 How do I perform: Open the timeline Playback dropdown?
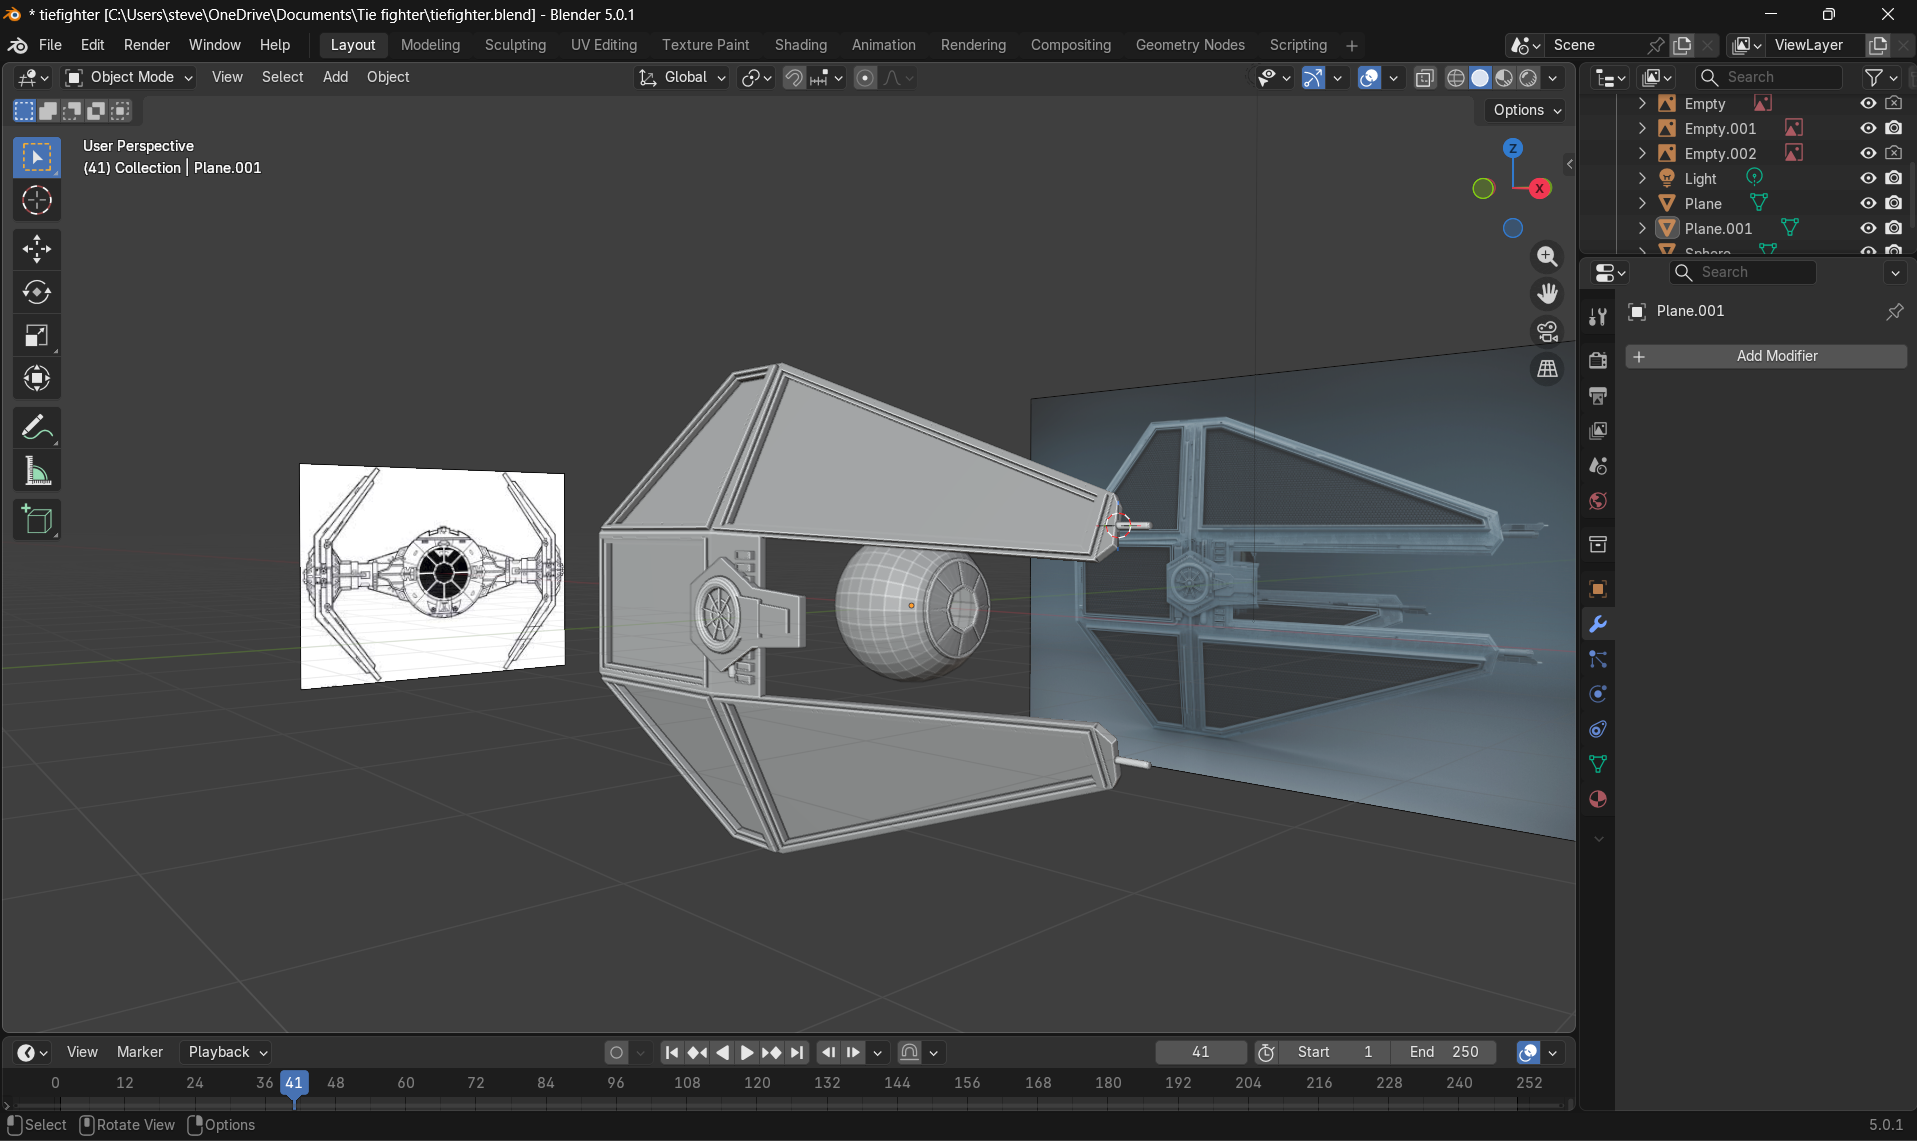pyautogui.click(x=228, y=1052)
